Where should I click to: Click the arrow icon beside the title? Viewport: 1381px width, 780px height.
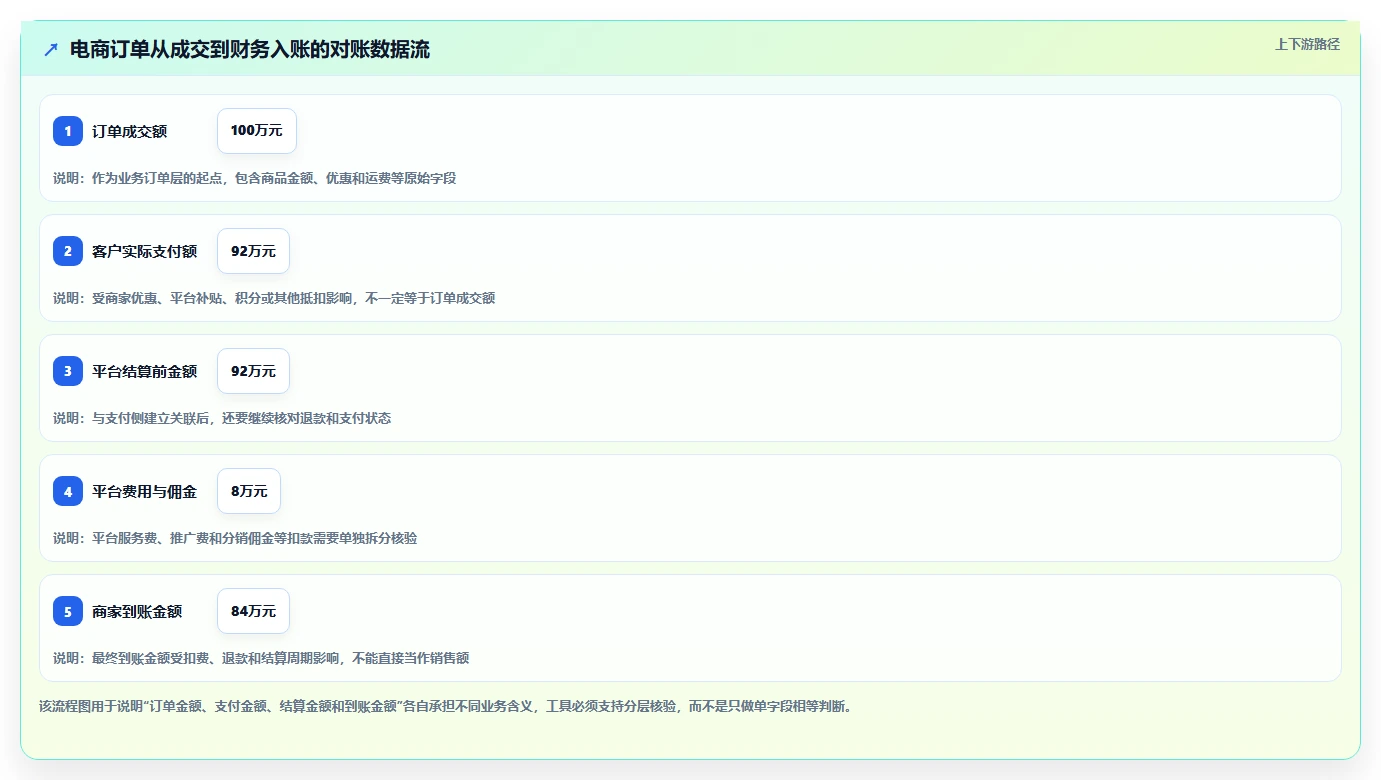pos(51,49)
